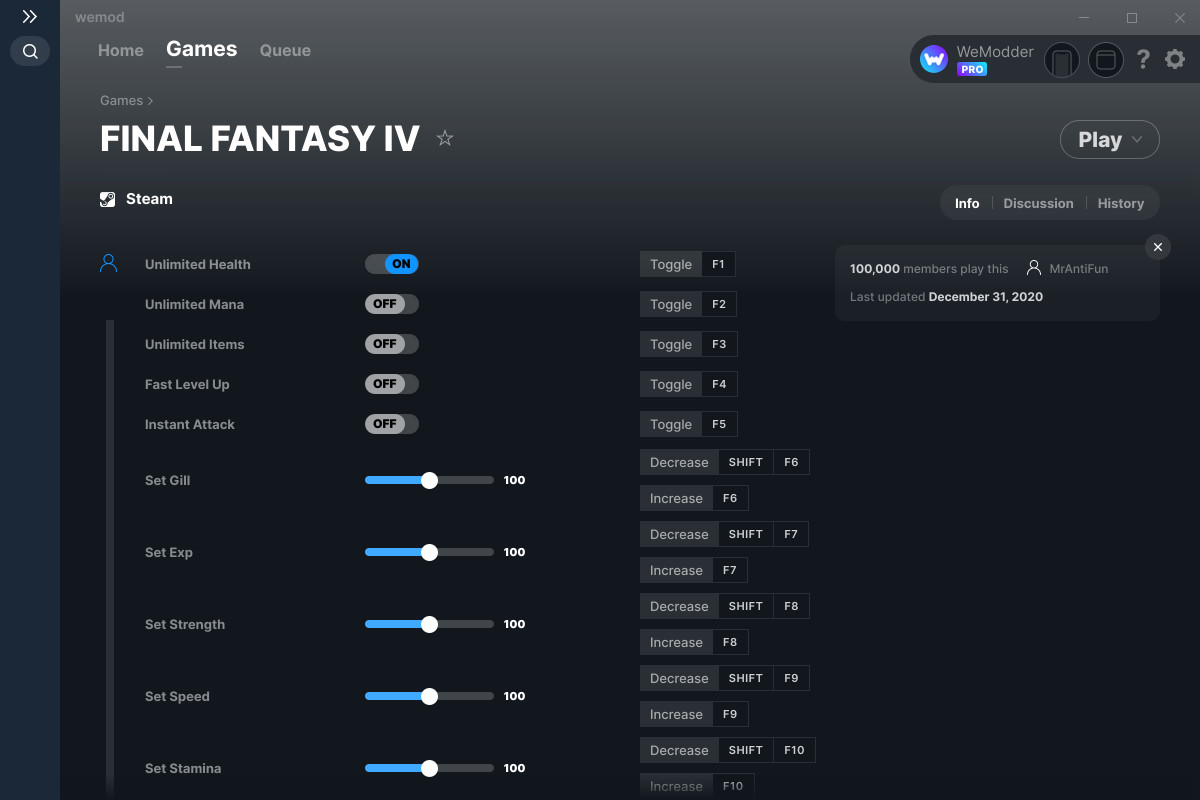The height and width of the screenshot is (800, 1200).
Task: Maximize the wemod window
Action: click(1132, 17)
